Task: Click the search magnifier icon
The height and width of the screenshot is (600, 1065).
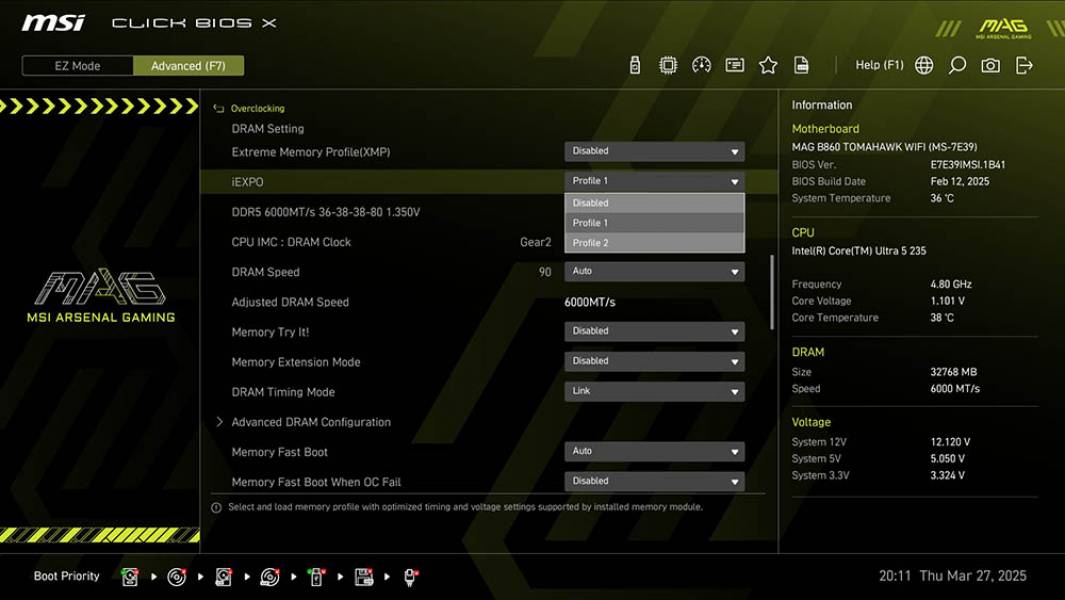Action: [x=957, y=65]
